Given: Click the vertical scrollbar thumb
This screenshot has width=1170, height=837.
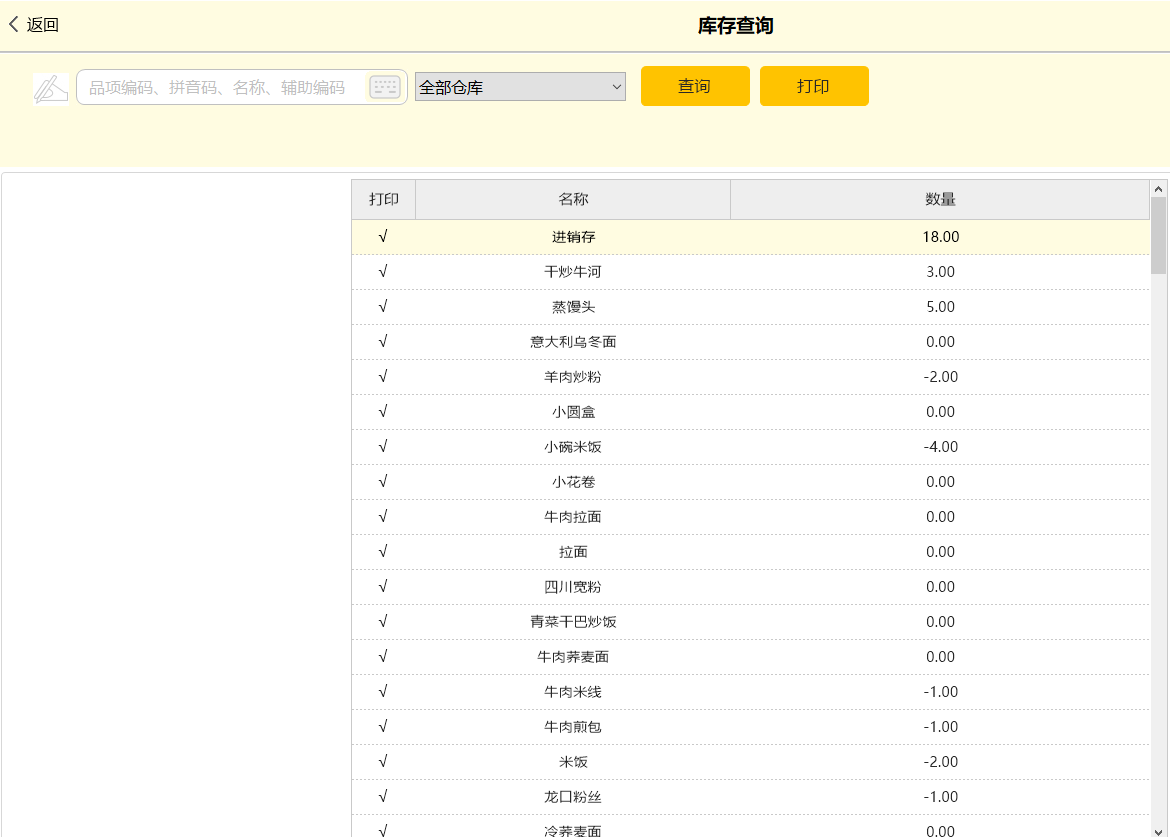Looking at the screenshot, I should point(1159,235).
